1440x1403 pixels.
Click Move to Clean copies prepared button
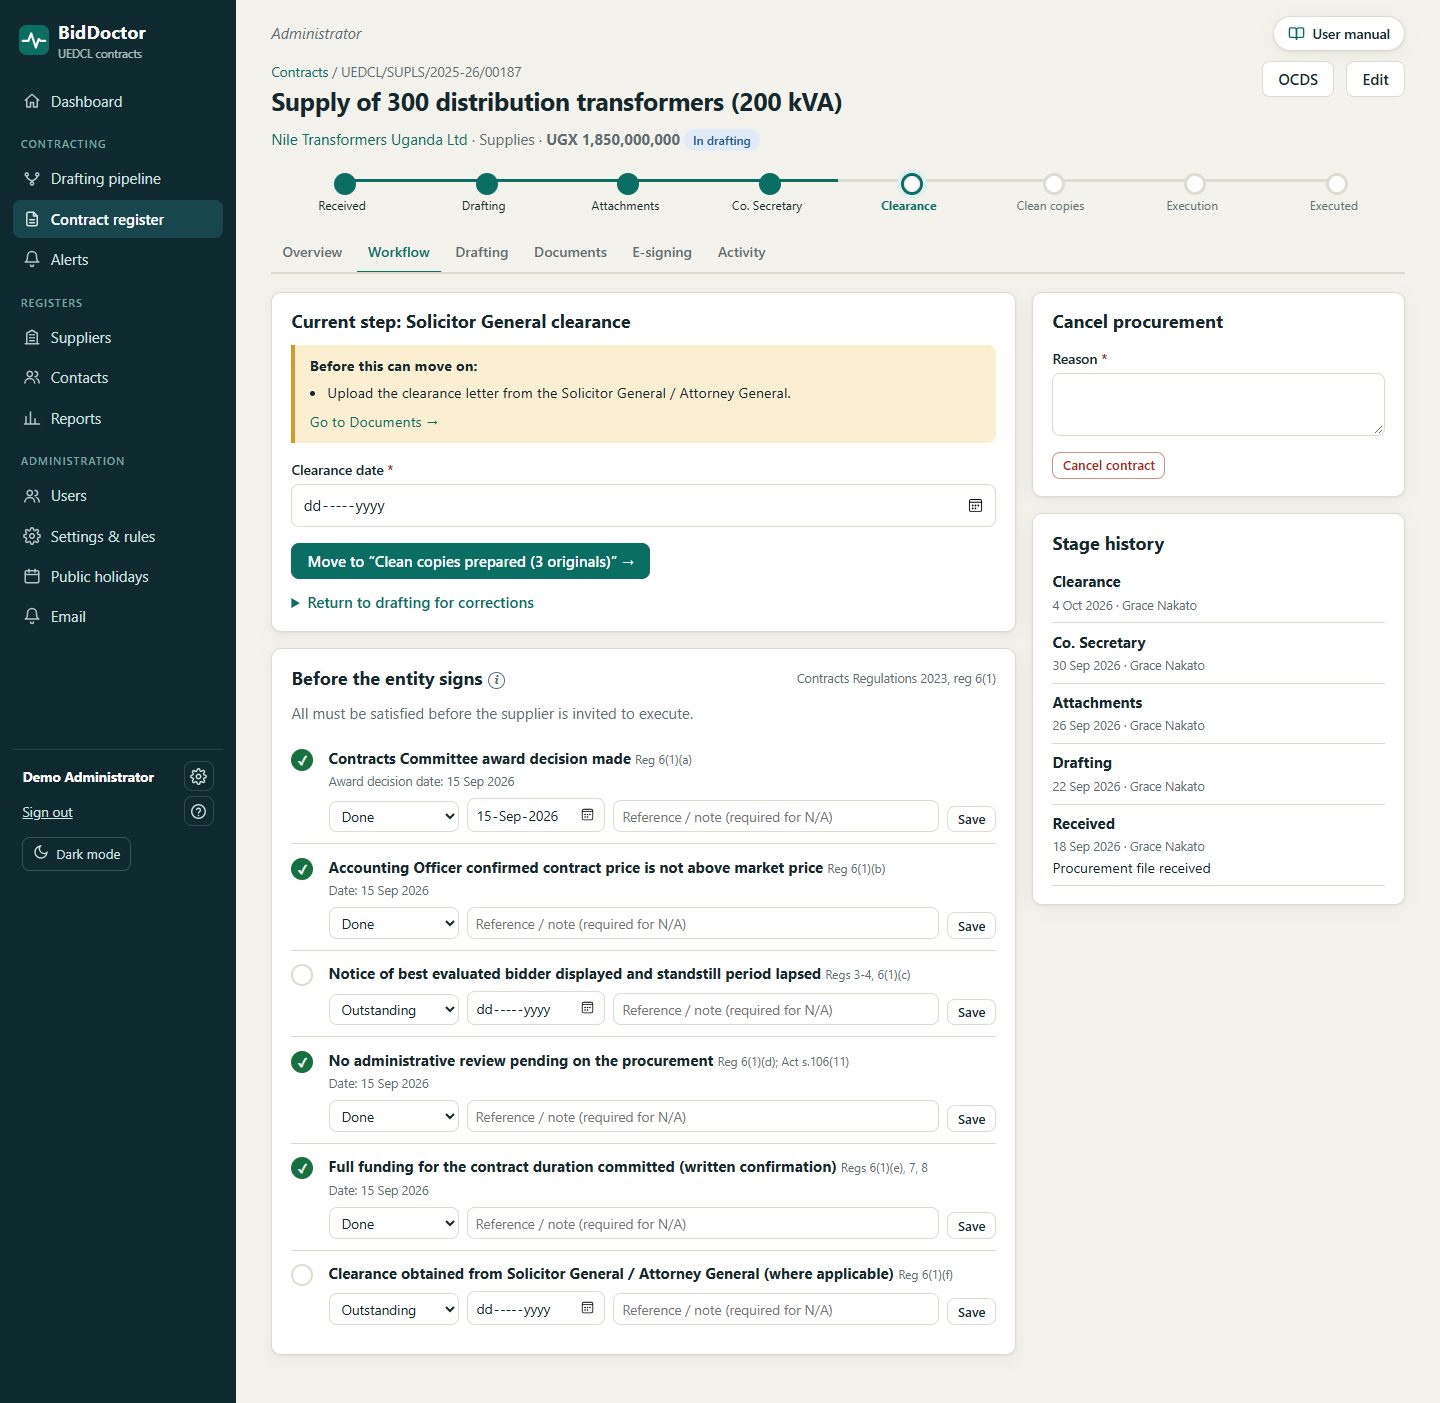coord(470,561)
